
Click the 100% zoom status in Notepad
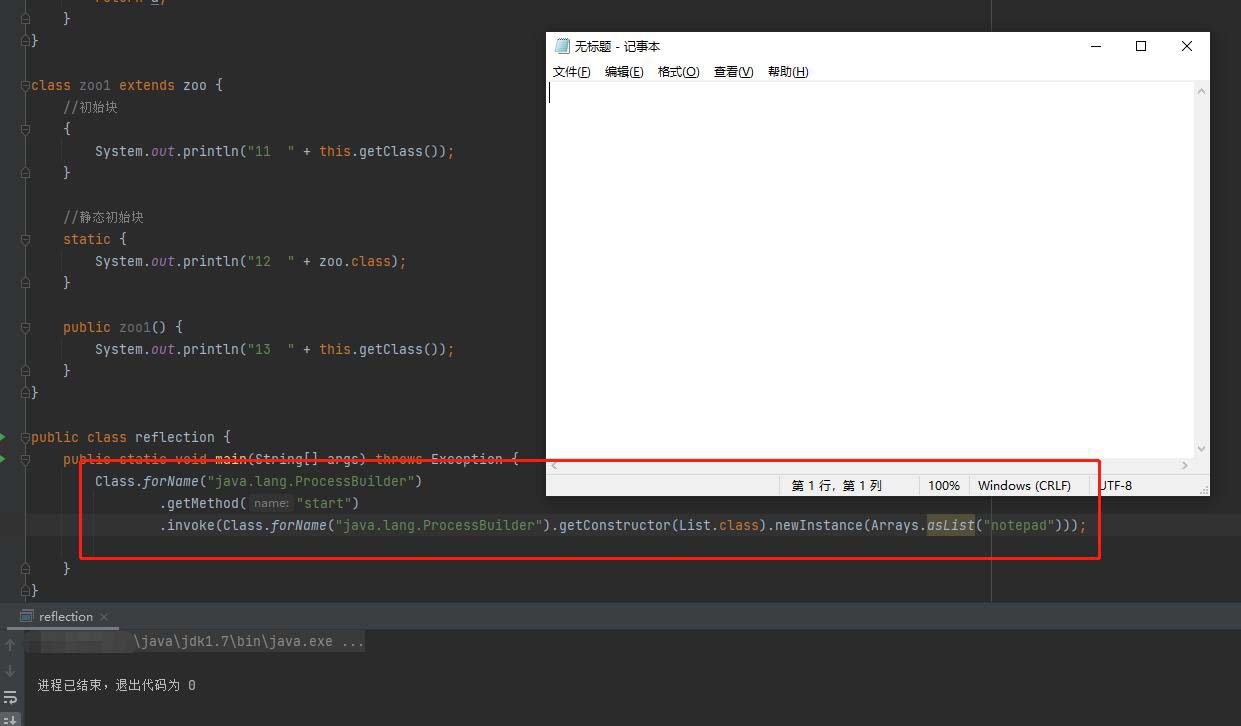944,486
